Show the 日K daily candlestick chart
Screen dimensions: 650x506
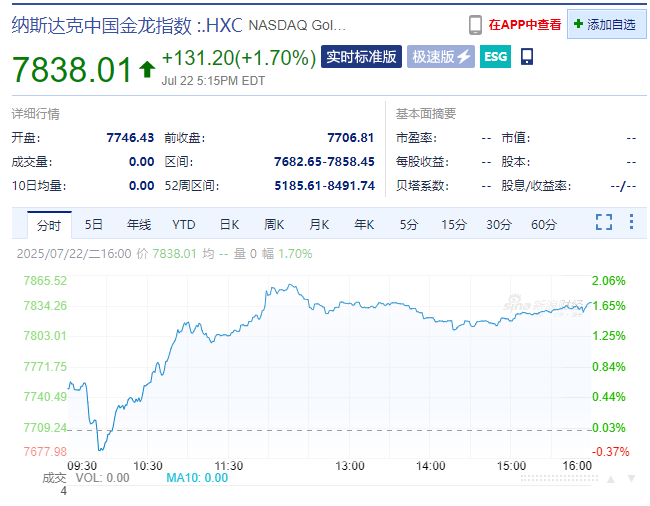pos(229,224)
